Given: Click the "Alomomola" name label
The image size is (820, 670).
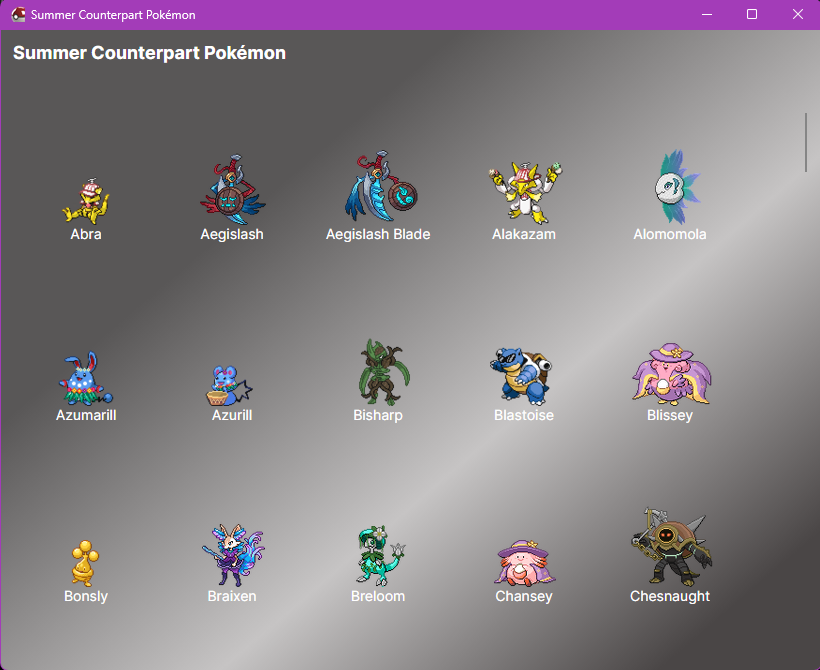Looking at the screenshot, I should 670,234.
